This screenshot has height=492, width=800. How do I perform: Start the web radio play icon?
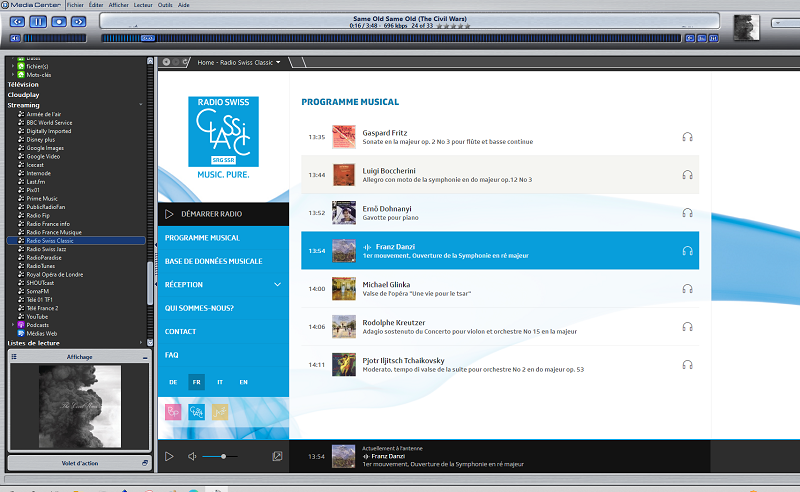coord(169,456)
